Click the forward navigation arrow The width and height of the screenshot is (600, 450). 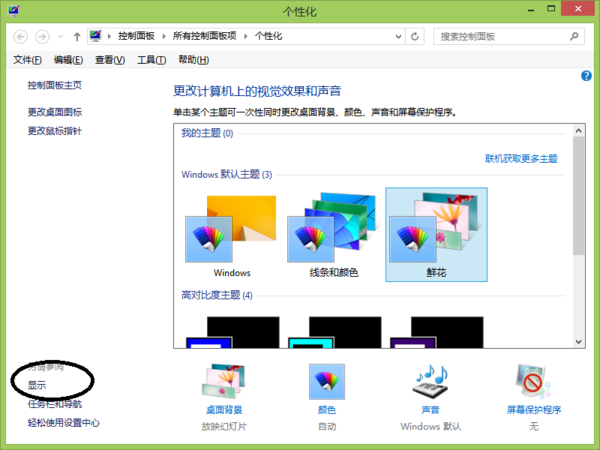point(42,37)
